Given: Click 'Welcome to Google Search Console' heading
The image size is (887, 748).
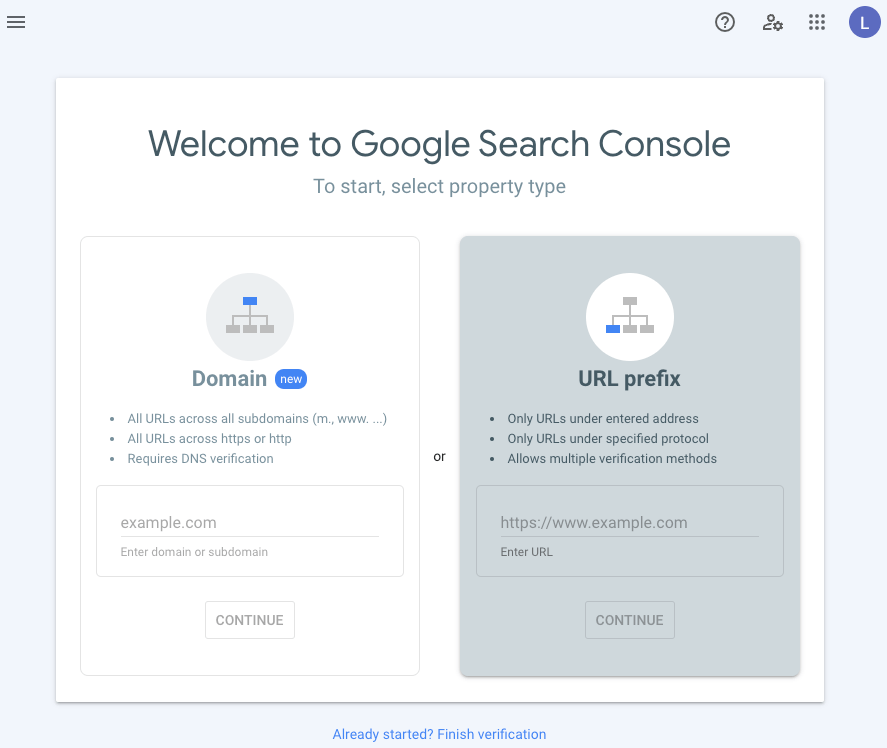Looking at the screenshot, I should [x=440, y=144].
